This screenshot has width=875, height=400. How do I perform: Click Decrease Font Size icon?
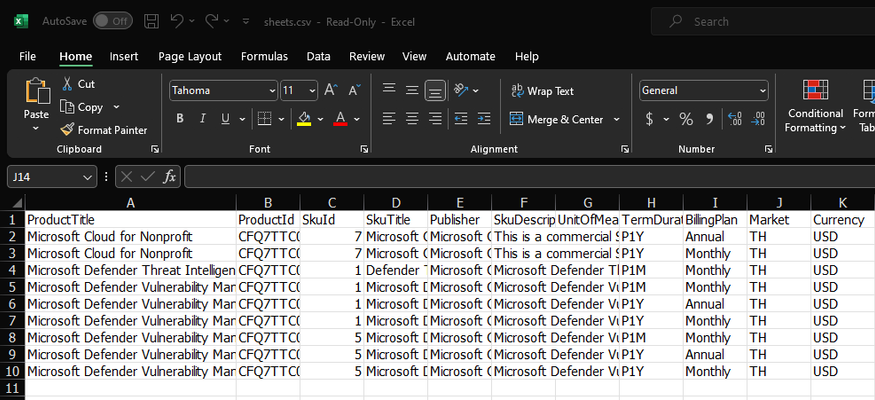pos(355,90)
